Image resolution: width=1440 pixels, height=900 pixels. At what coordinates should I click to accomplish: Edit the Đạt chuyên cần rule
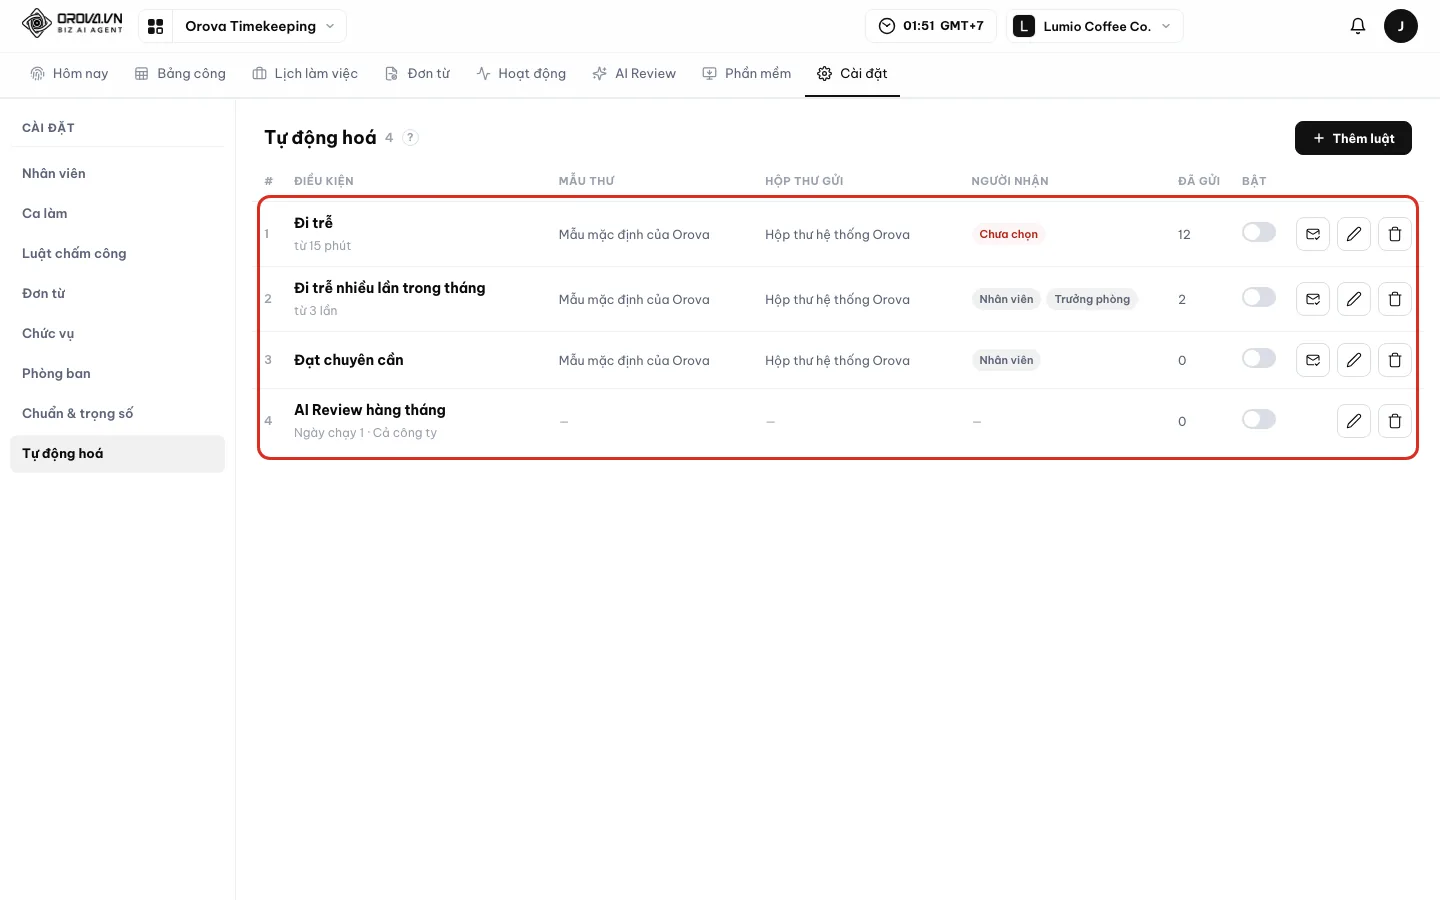pos(1354,360)
